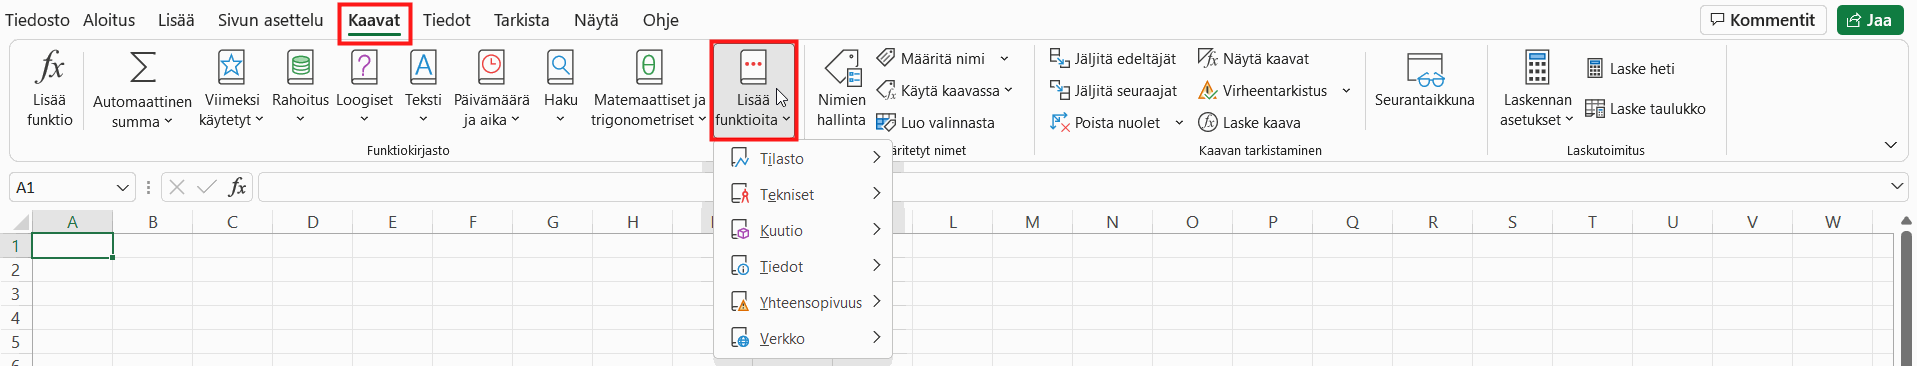Image resolution: width=1917 pixels, height=366 pixels.
Task: Click Virheentarkistus error checking
Action: pyautogui.click(x=1263, y=90)
